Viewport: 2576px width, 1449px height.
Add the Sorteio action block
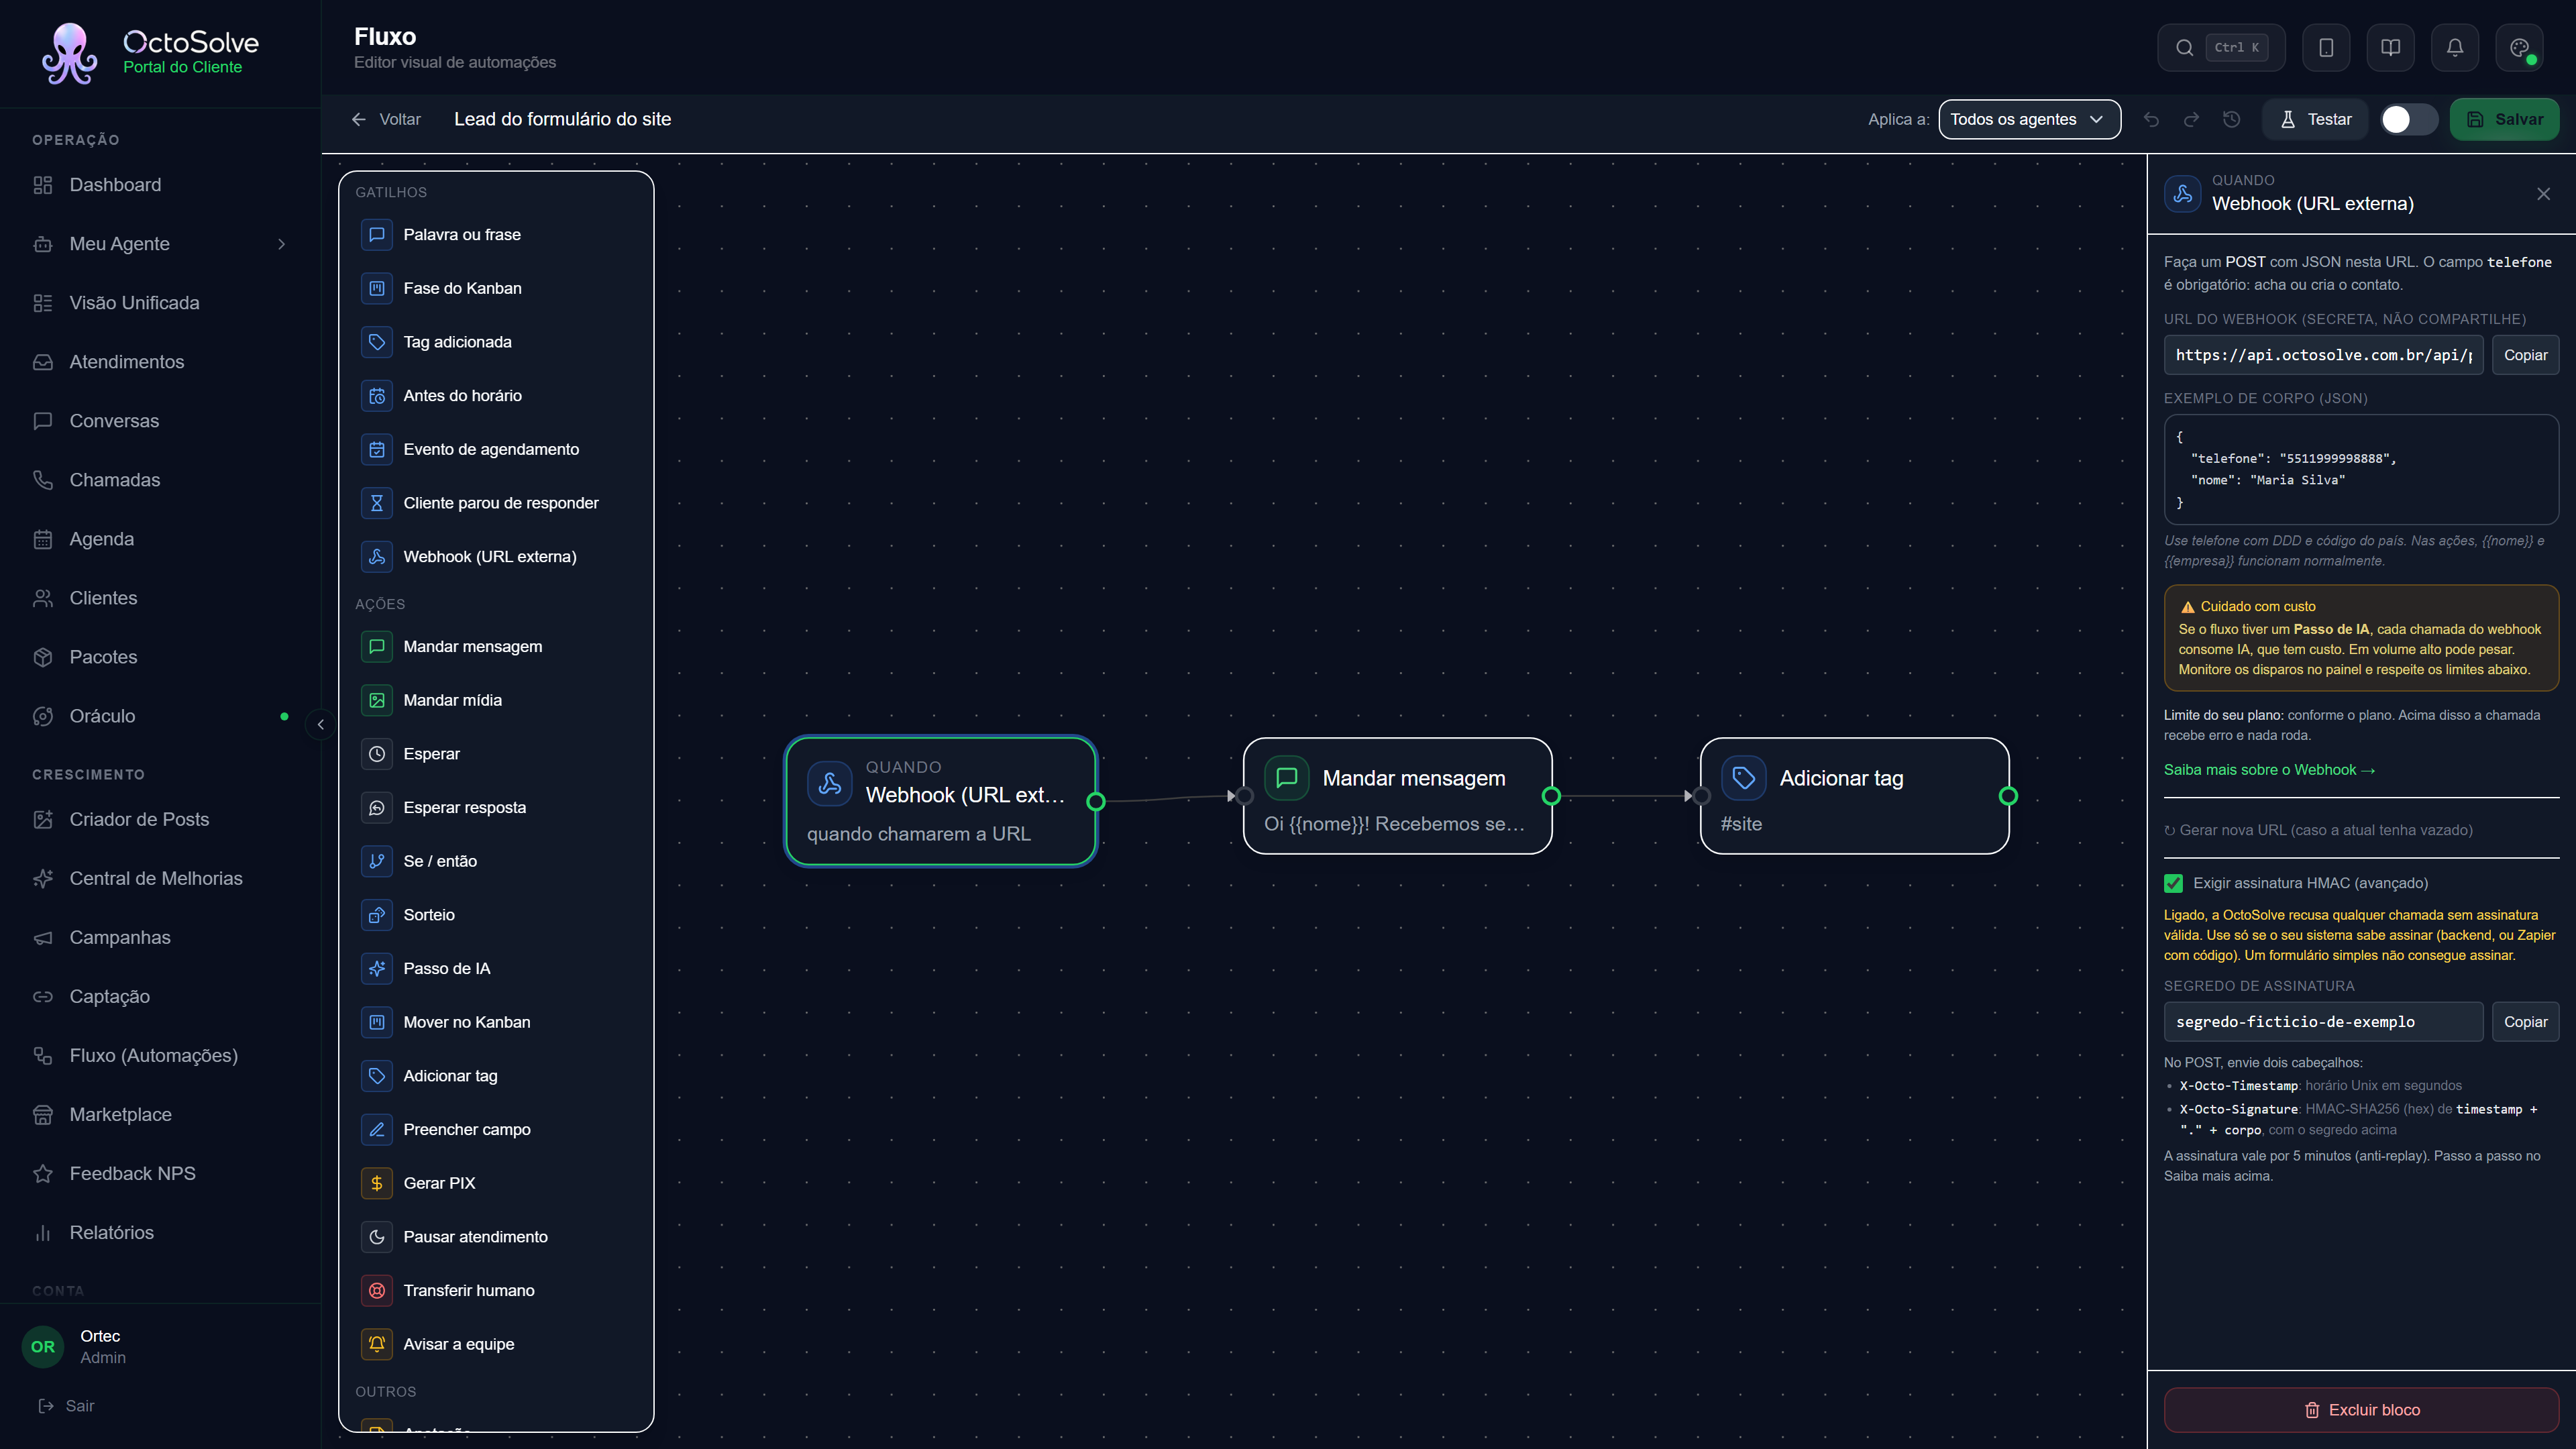496,915
